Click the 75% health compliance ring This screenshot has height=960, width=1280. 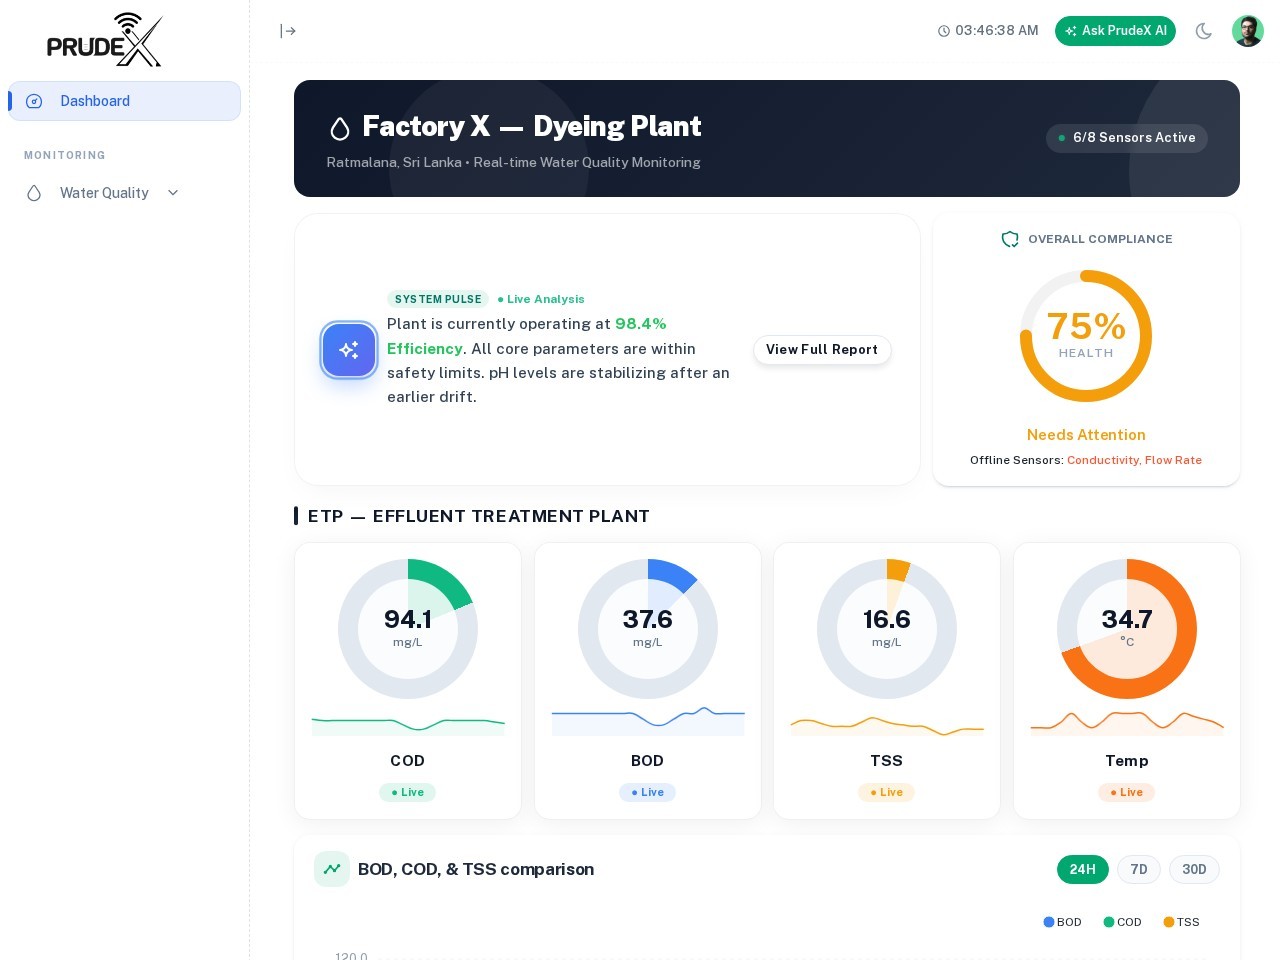(1086, 336)
